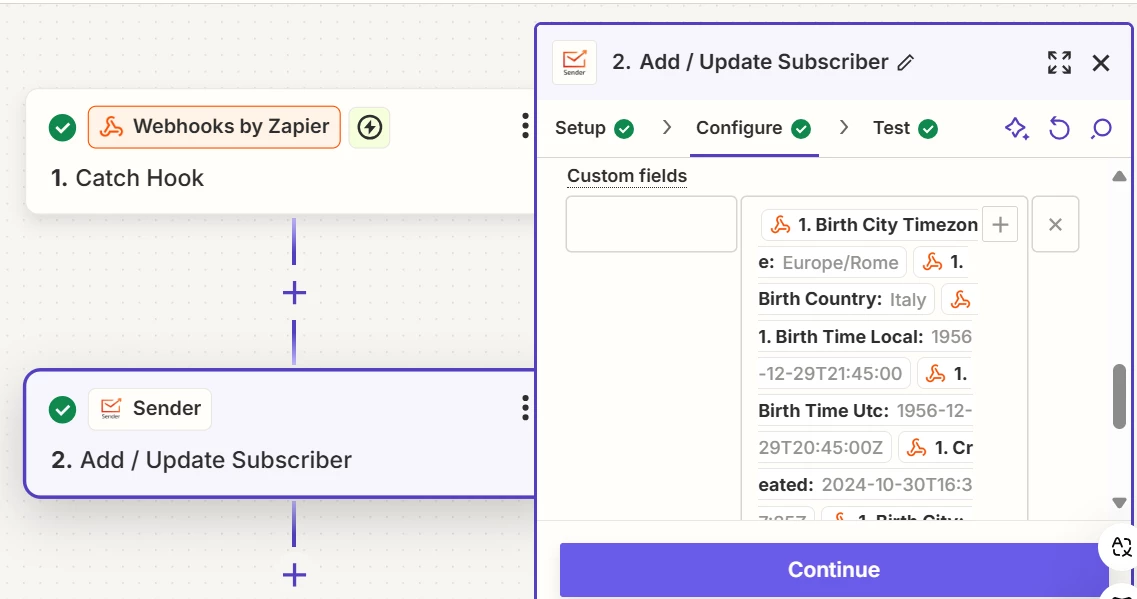Click the undo/revert arrow icon

1059,128
